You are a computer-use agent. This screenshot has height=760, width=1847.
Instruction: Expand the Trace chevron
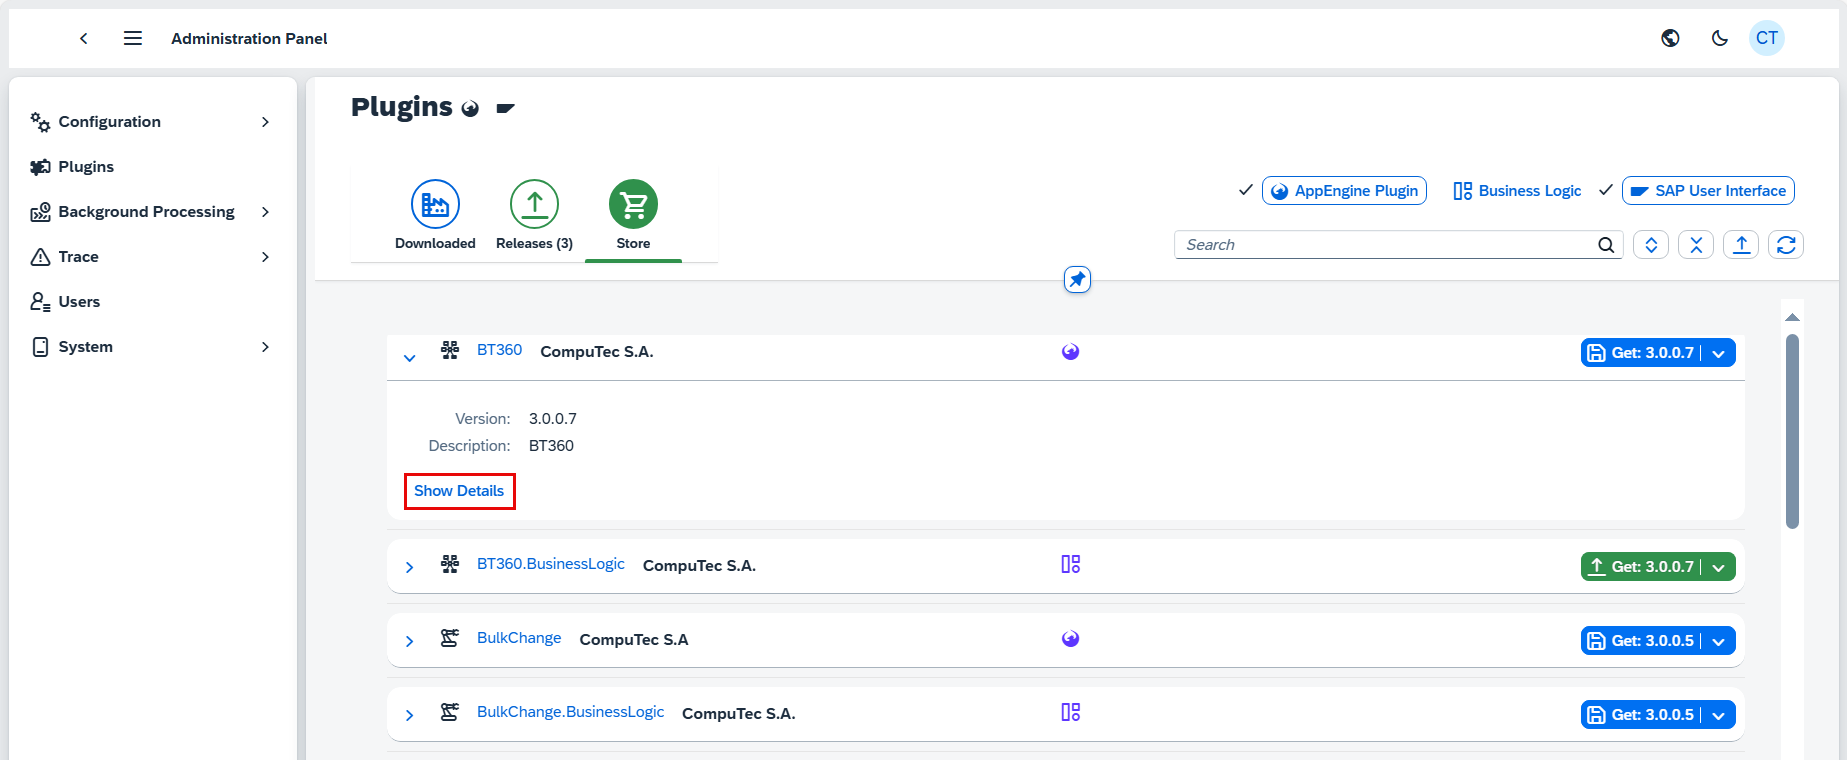pos(265,257)
